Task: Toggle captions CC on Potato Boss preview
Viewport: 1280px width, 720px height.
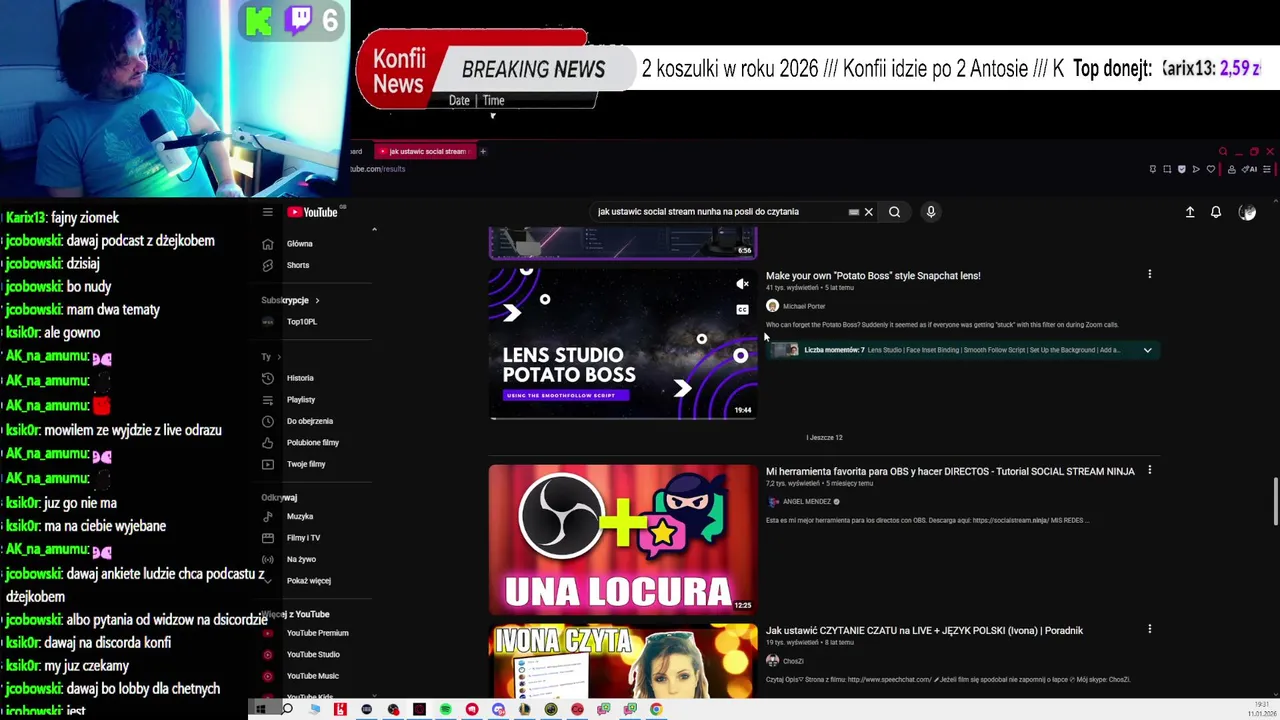Action: pos(742,310)
